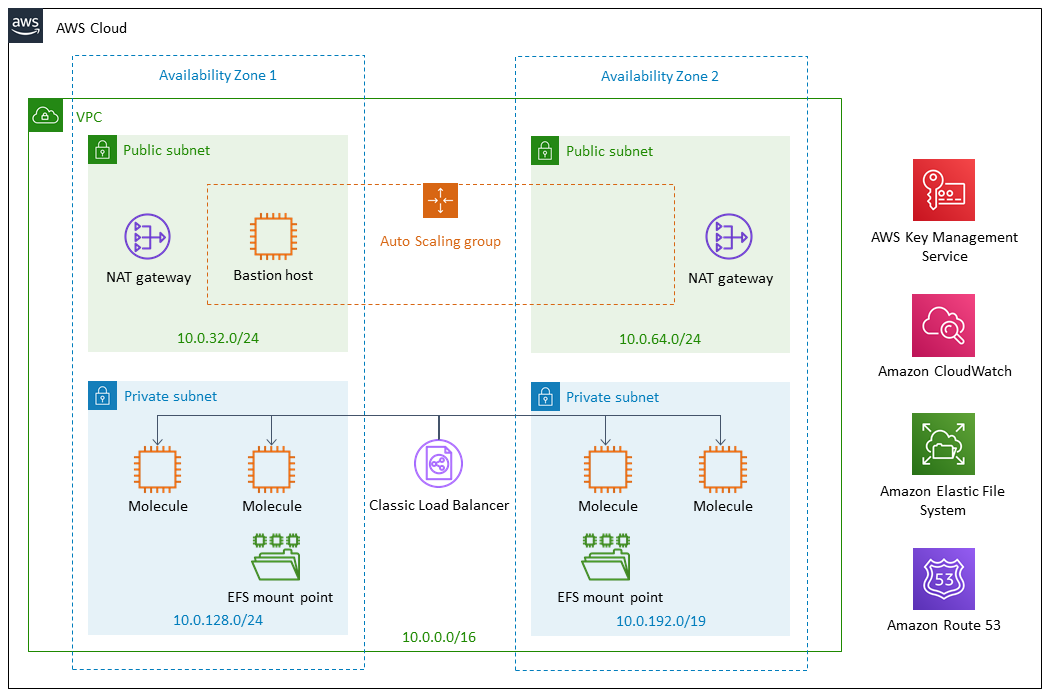Viewport: 1050px width, 698px height.
Task: Select the Molecule instance icon above Zone 1's EFS mount
Action: coord(271,470)
